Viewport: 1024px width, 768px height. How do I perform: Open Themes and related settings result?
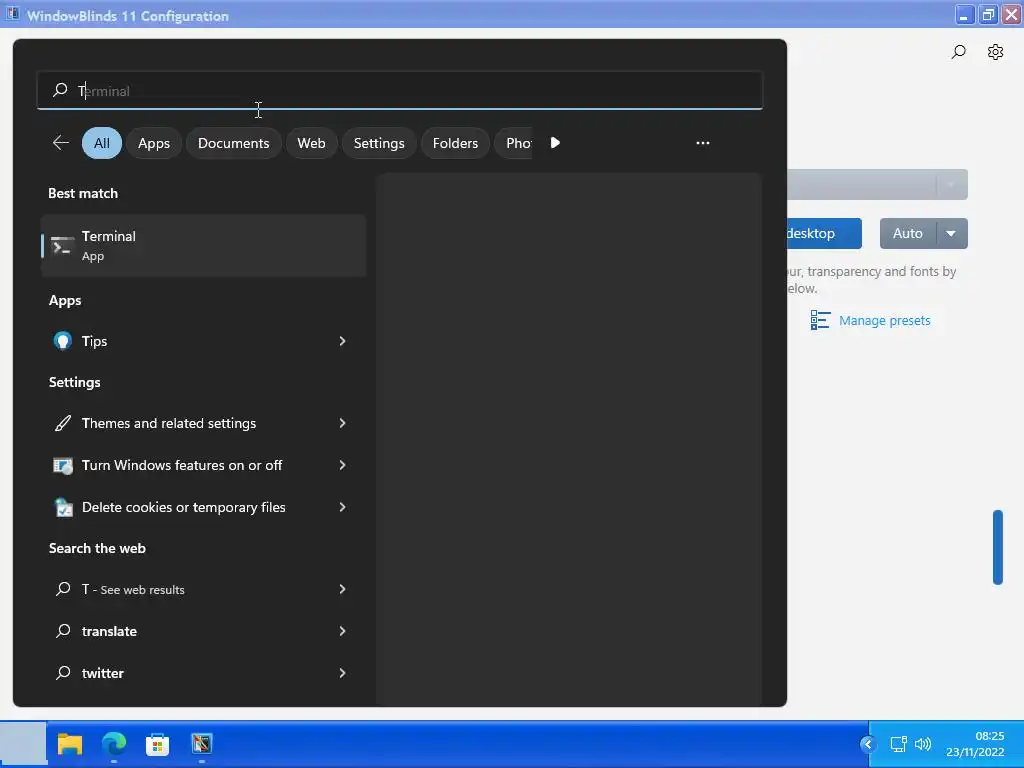tap(204, 423)
